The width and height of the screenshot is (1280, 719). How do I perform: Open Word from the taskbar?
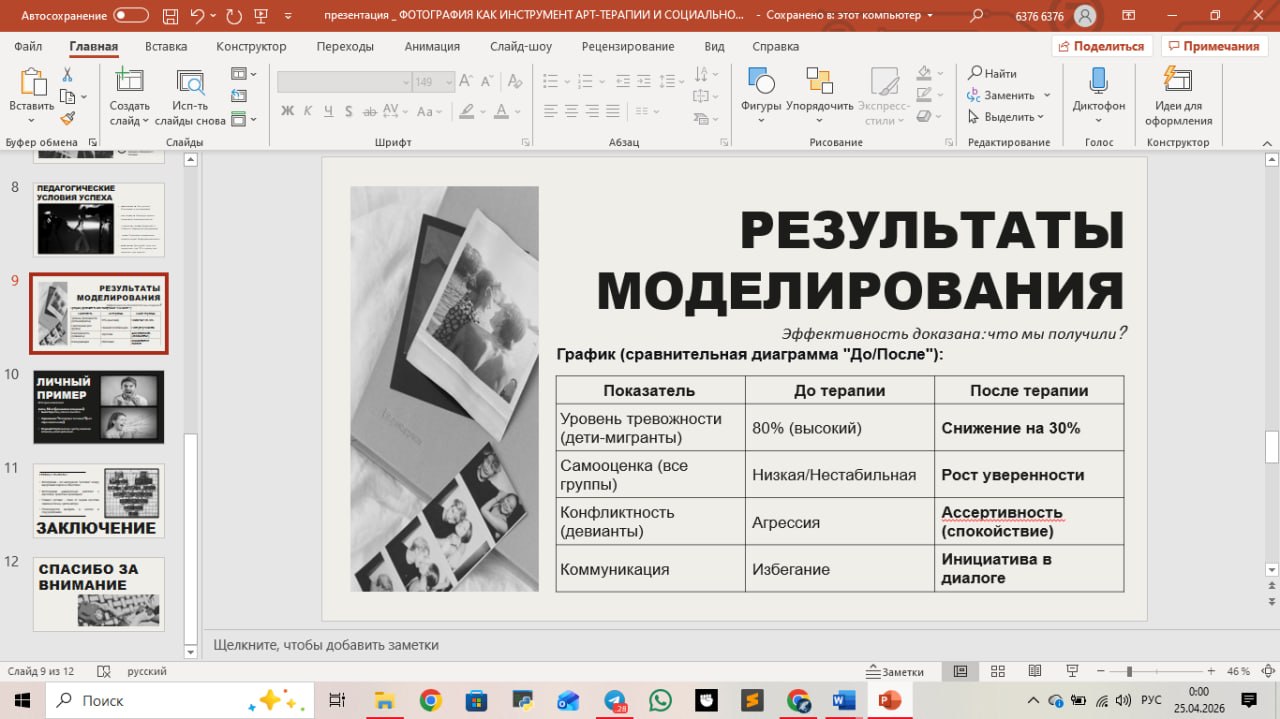(844, 700)
